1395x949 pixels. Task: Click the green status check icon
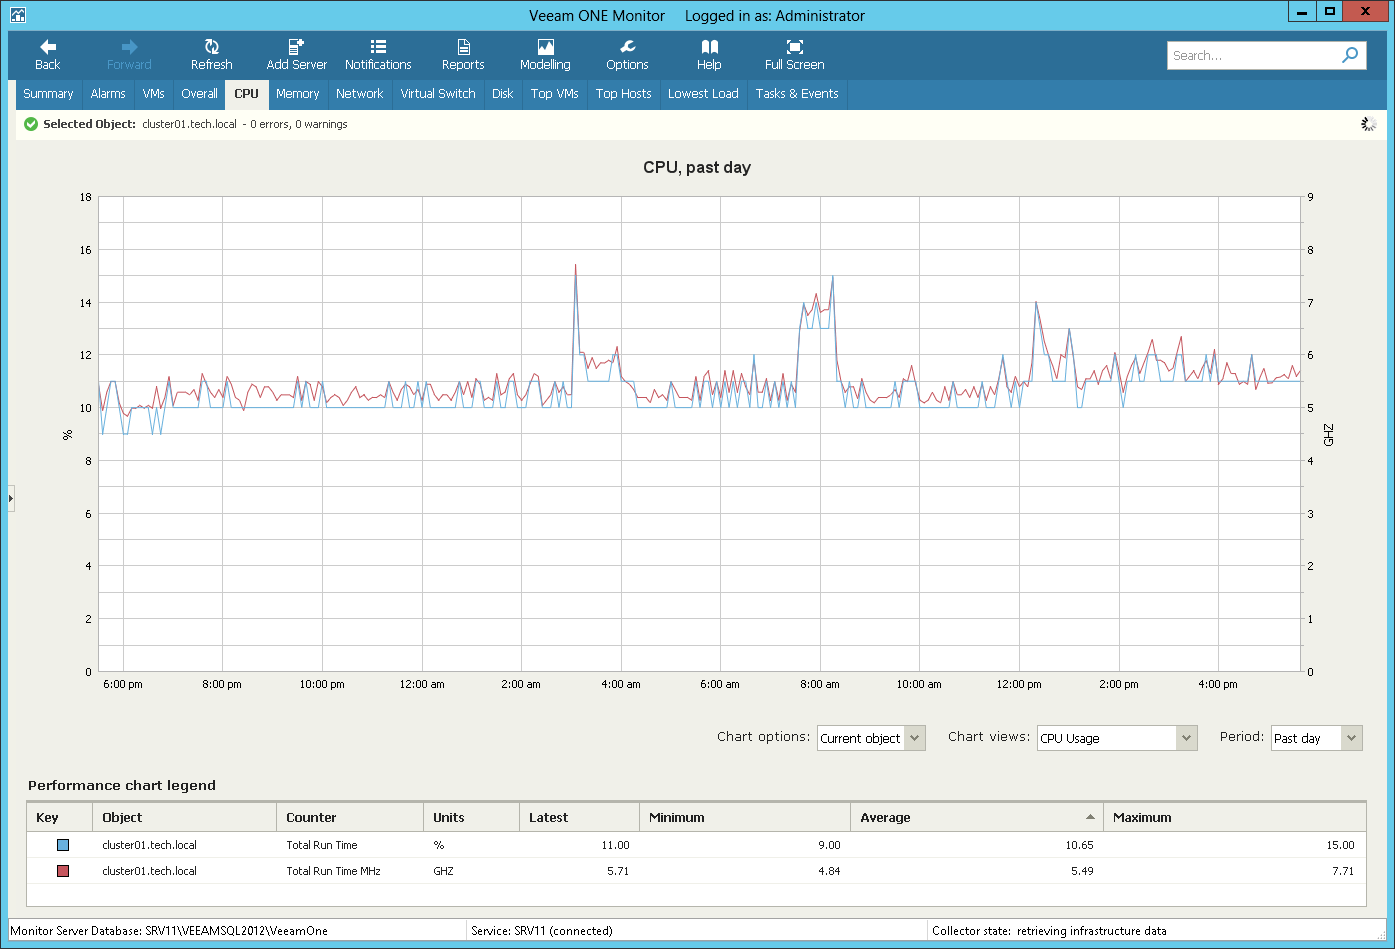(x=31, y=124)
